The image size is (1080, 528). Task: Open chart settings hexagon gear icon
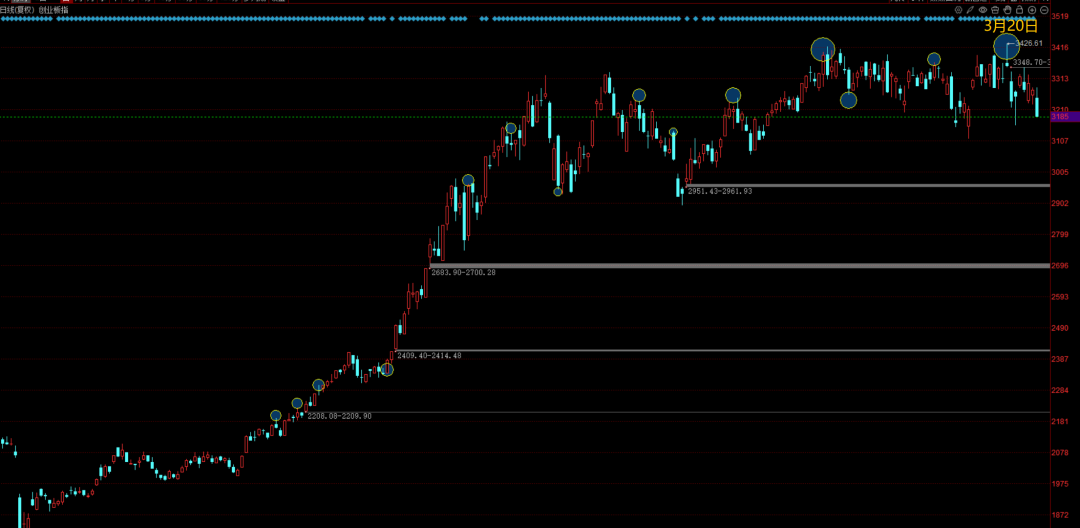pos(958,10)
